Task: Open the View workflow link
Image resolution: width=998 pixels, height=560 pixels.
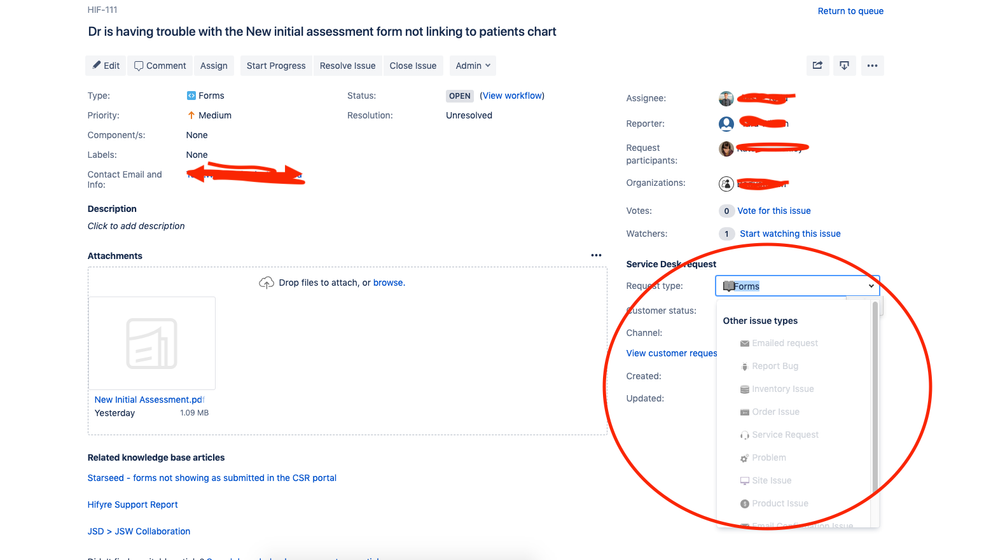Action: 512,95
